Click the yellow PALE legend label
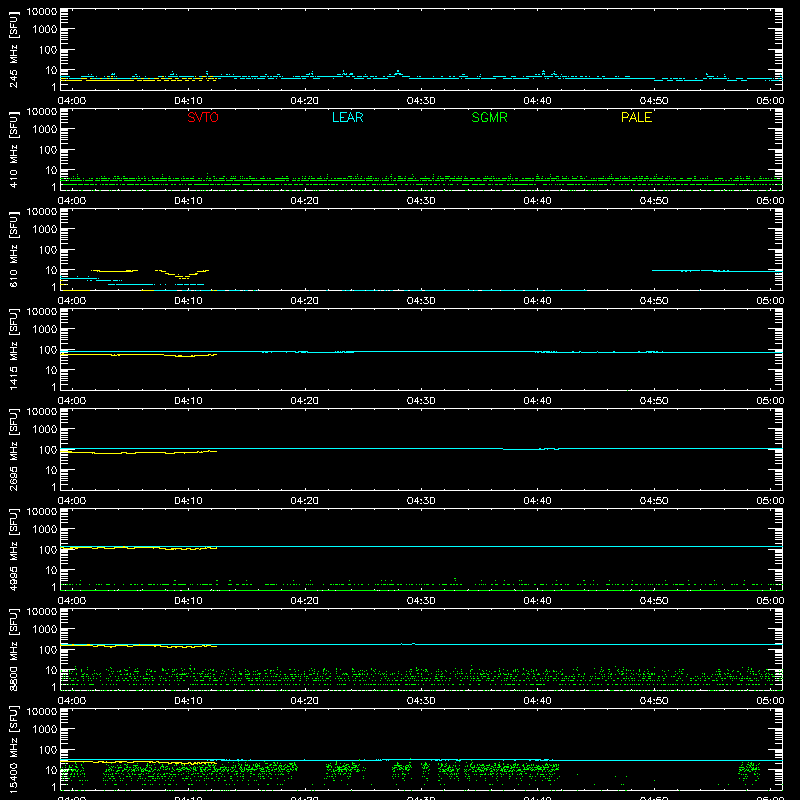Image resolution: width=800 pixels, height=800 pixels. pos(636,117)
